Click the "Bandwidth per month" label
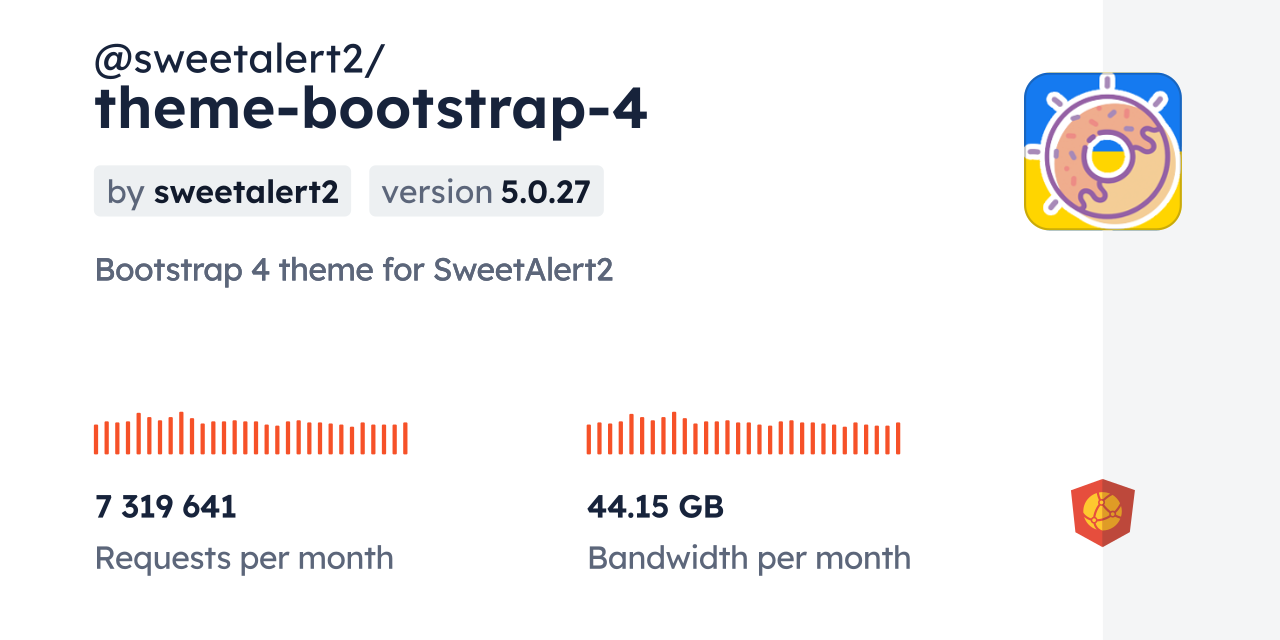 748,558
